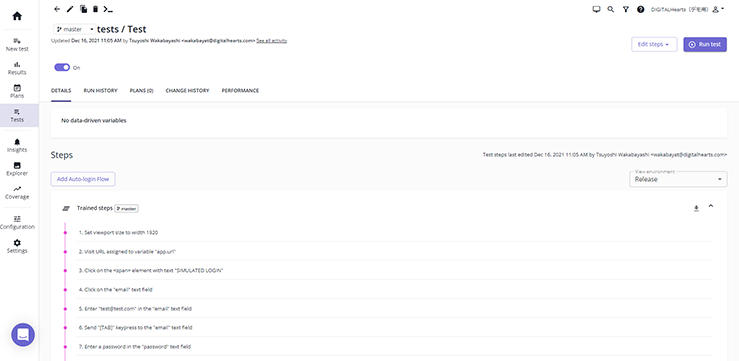Click the tests / Test title
This screenshot has width=739, height=361.
(x=122, y=29)
